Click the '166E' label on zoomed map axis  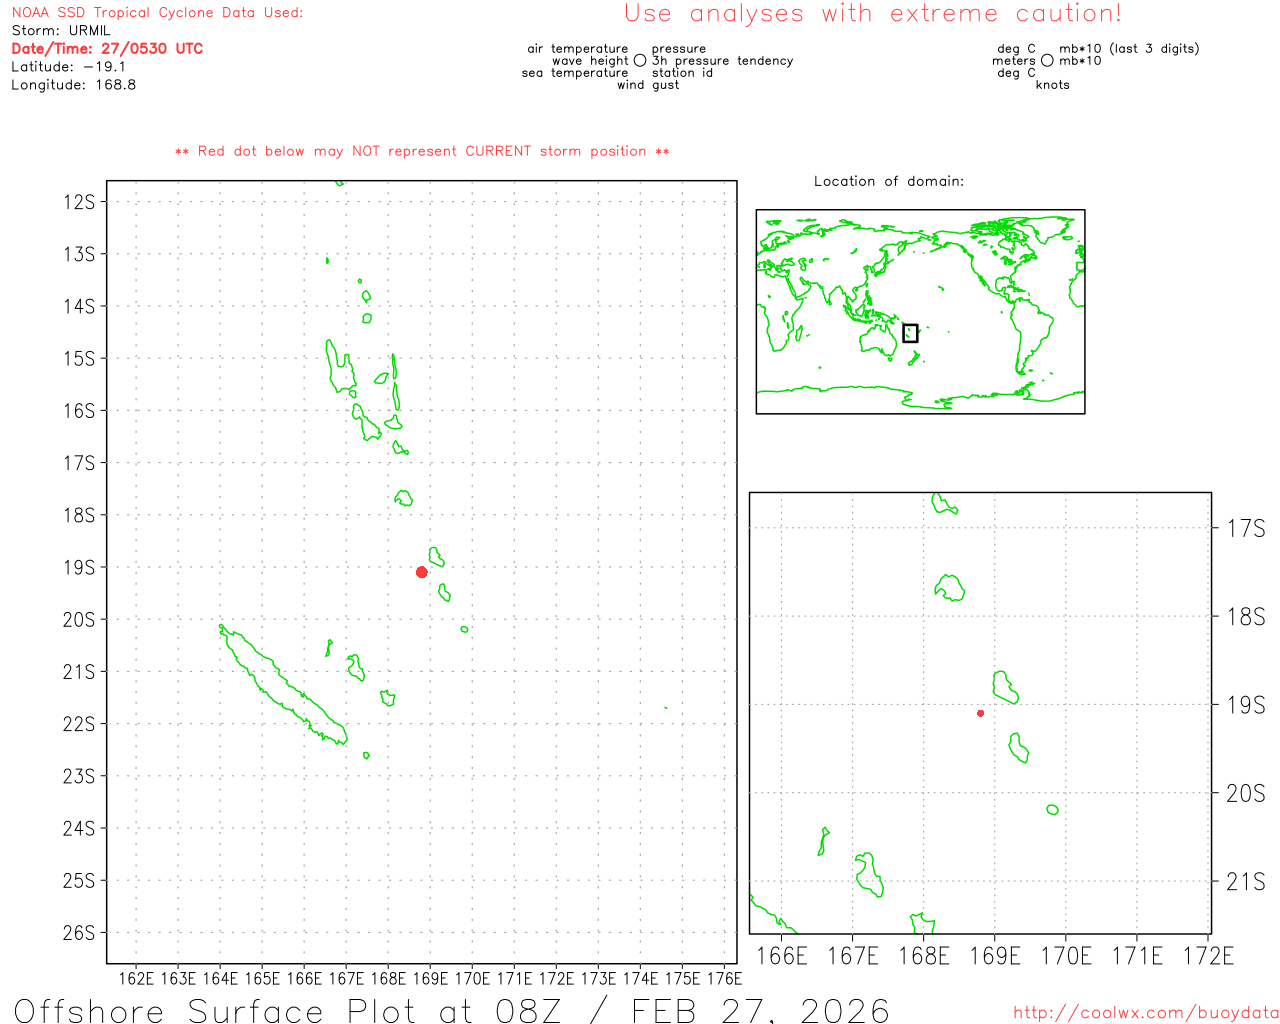(782, 956)
